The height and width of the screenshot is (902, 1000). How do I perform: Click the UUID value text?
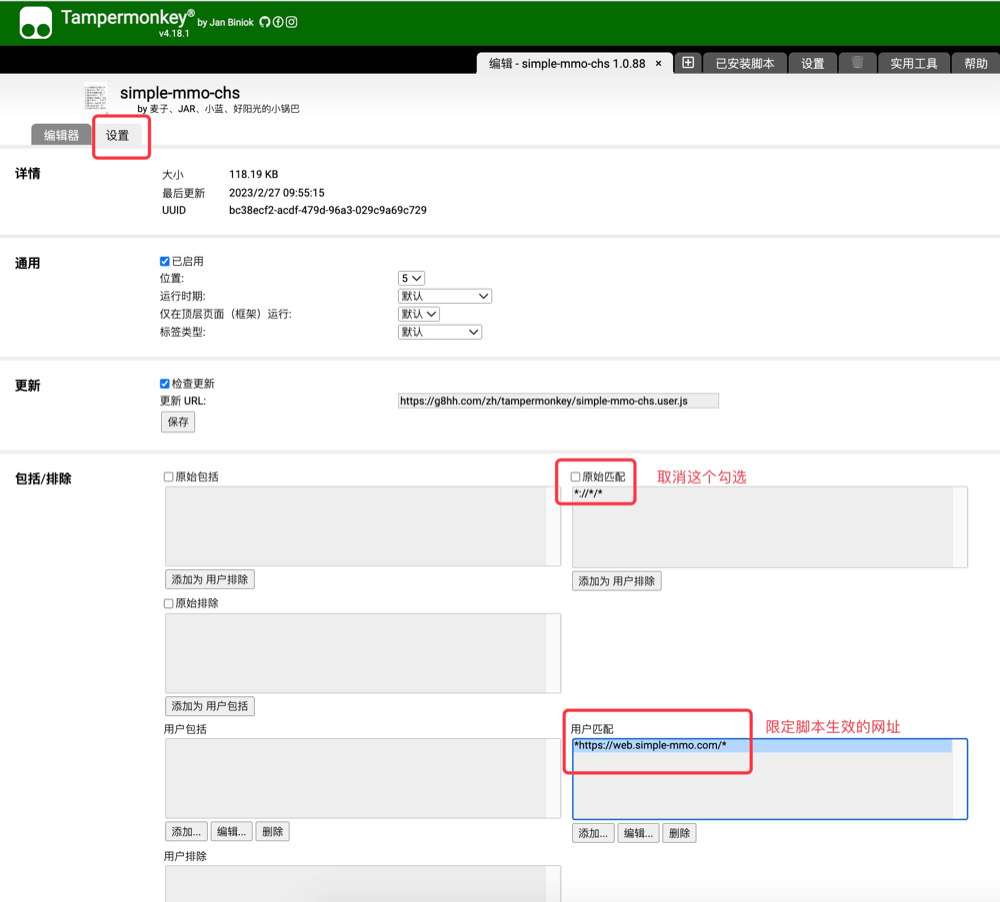point(328,210)
